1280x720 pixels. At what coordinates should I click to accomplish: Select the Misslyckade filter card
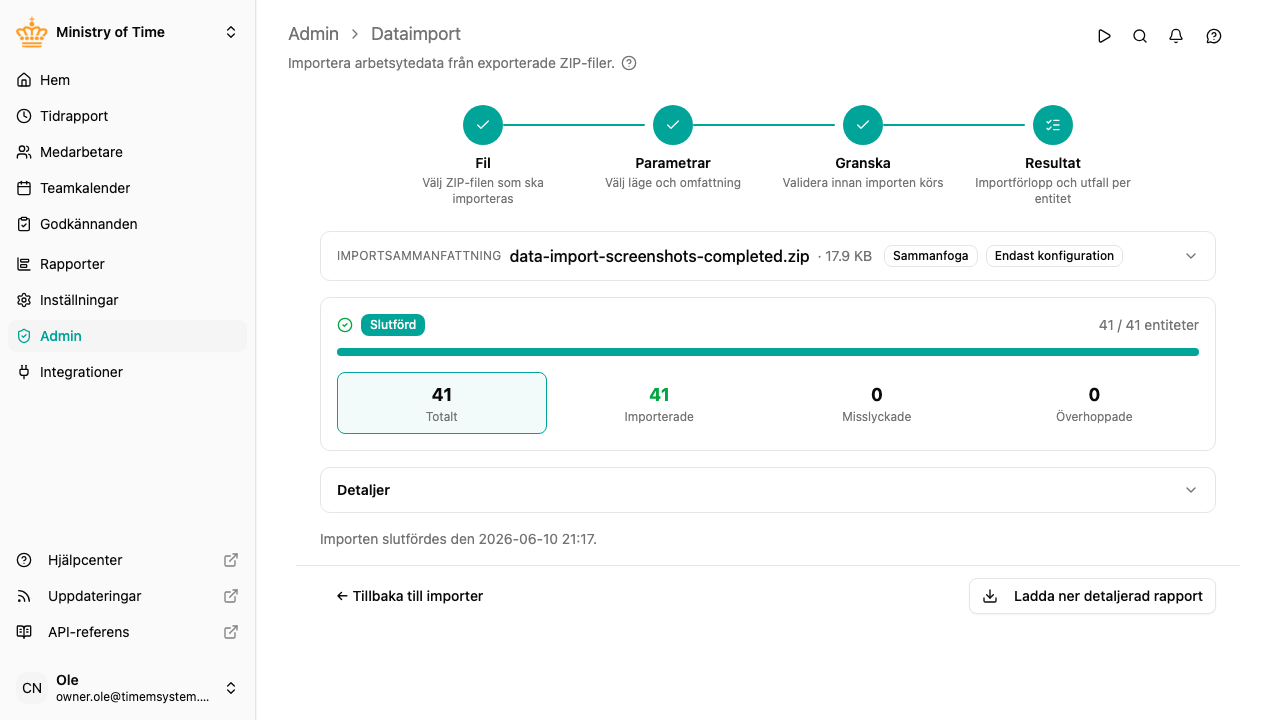pos(877,403)
